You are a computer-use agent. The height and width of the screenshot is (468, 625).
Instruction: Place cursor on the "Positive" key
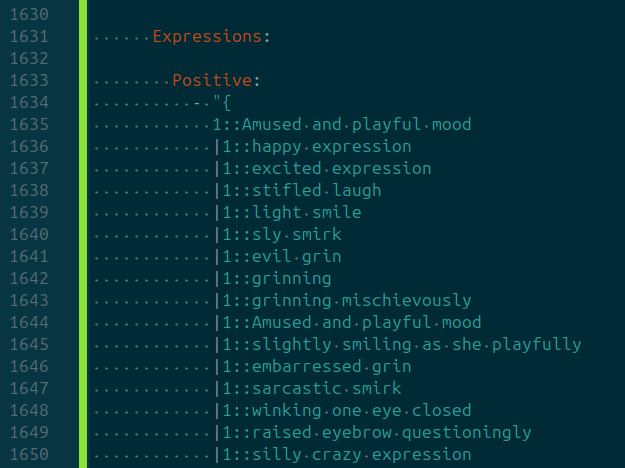pyautogui.click(x=211, y=81)
